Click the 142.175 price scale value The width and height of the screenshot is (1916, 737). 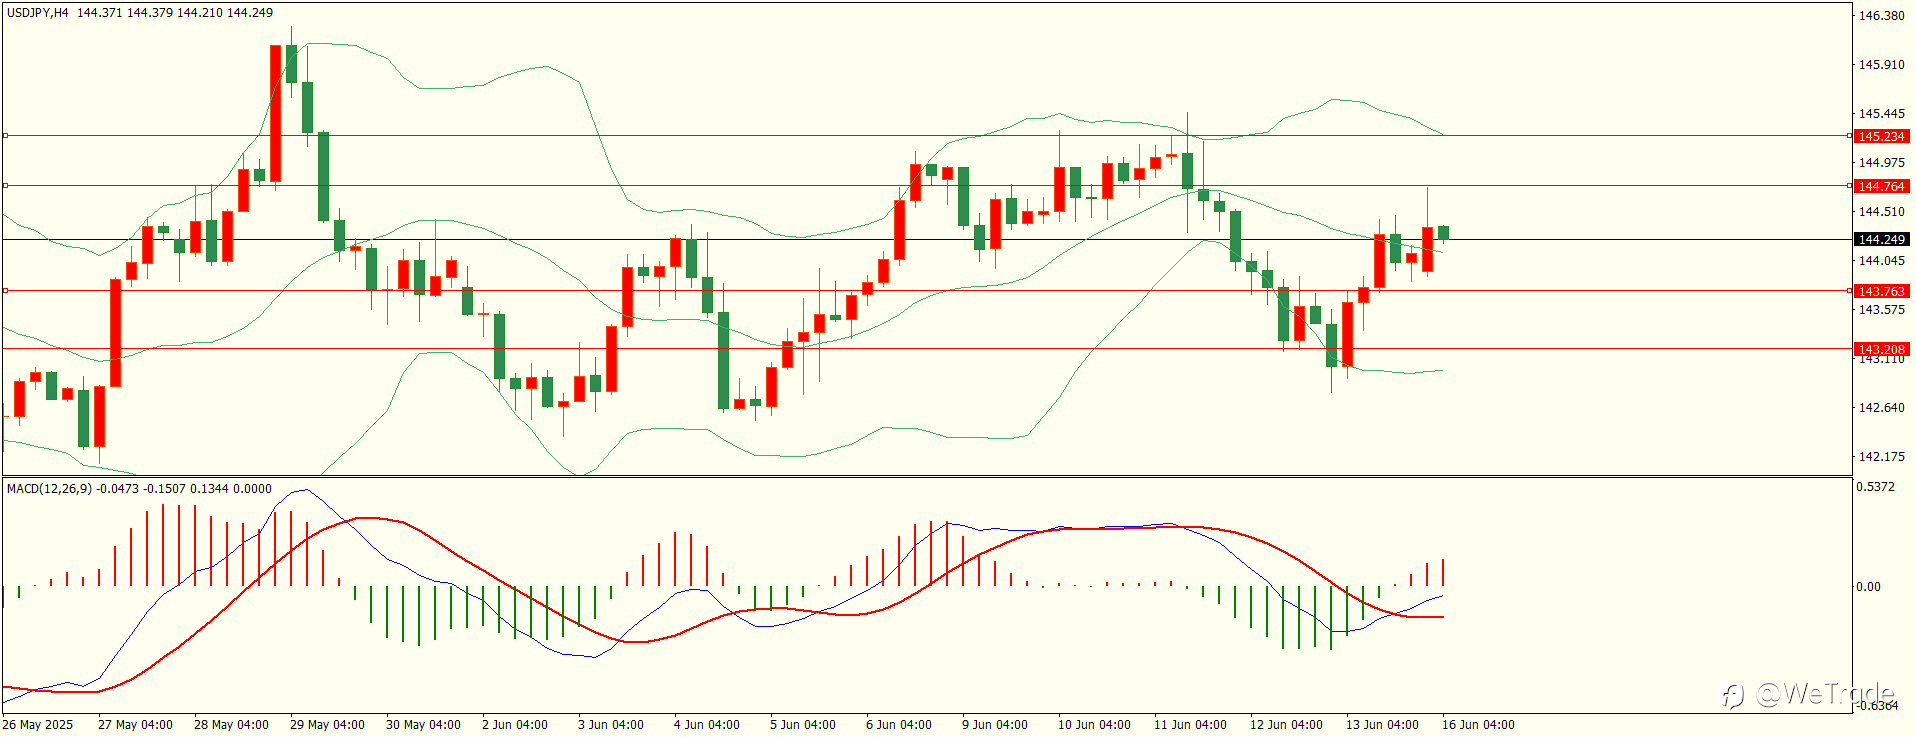point(1881,457)
